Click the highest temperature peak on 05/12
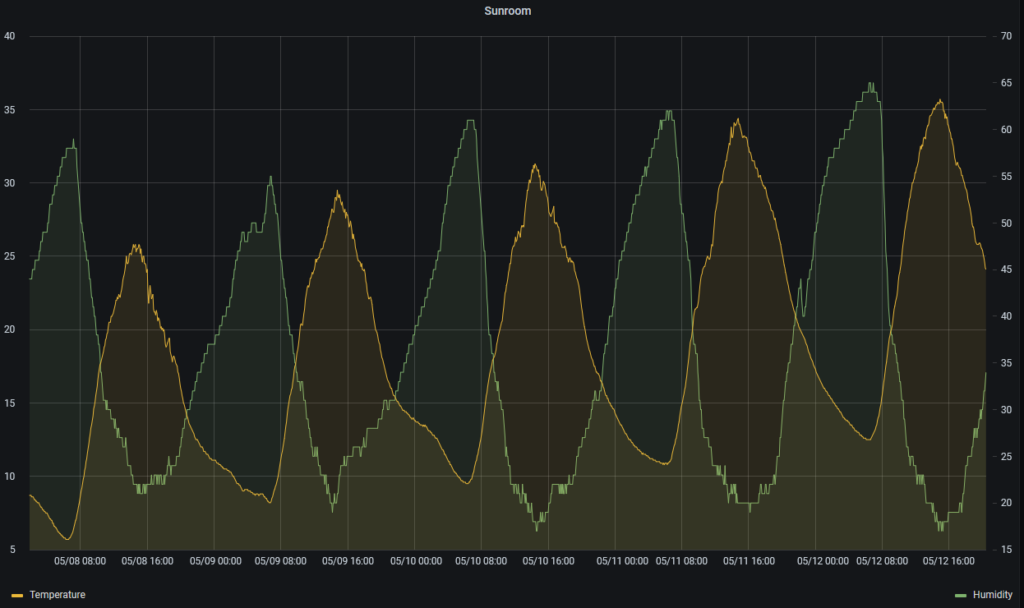 (939, 100)
